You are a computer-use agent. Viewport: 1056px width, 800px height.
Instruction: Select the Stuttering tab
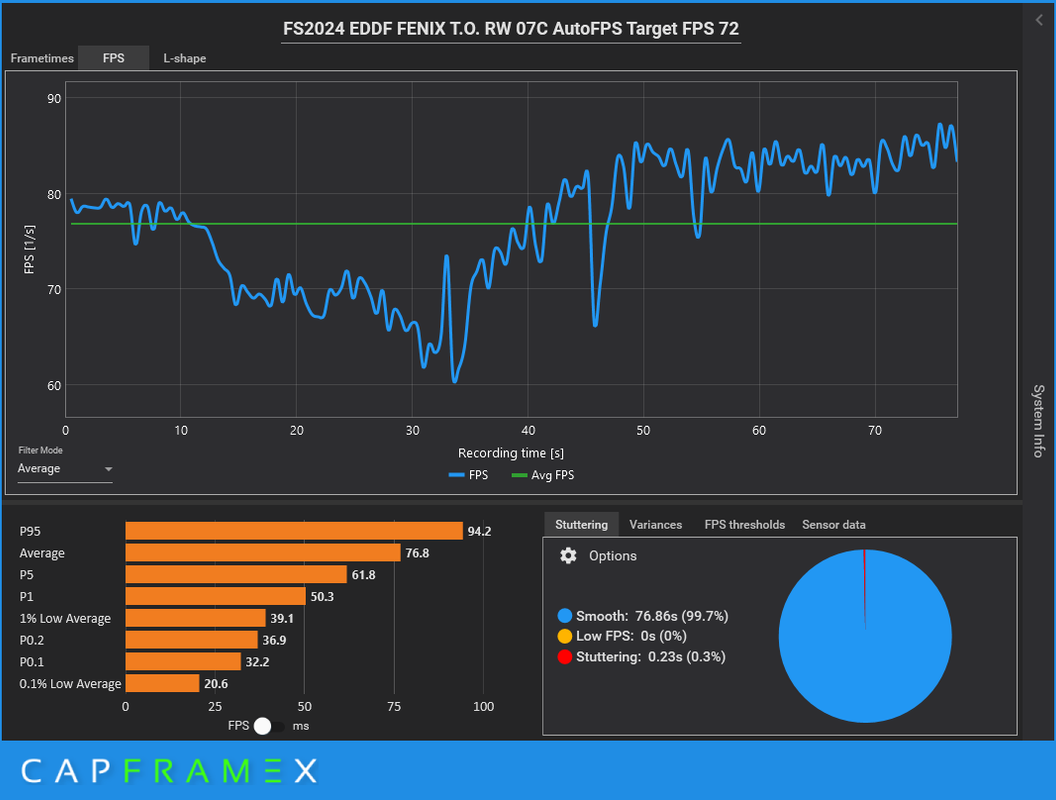pos(581,525)
